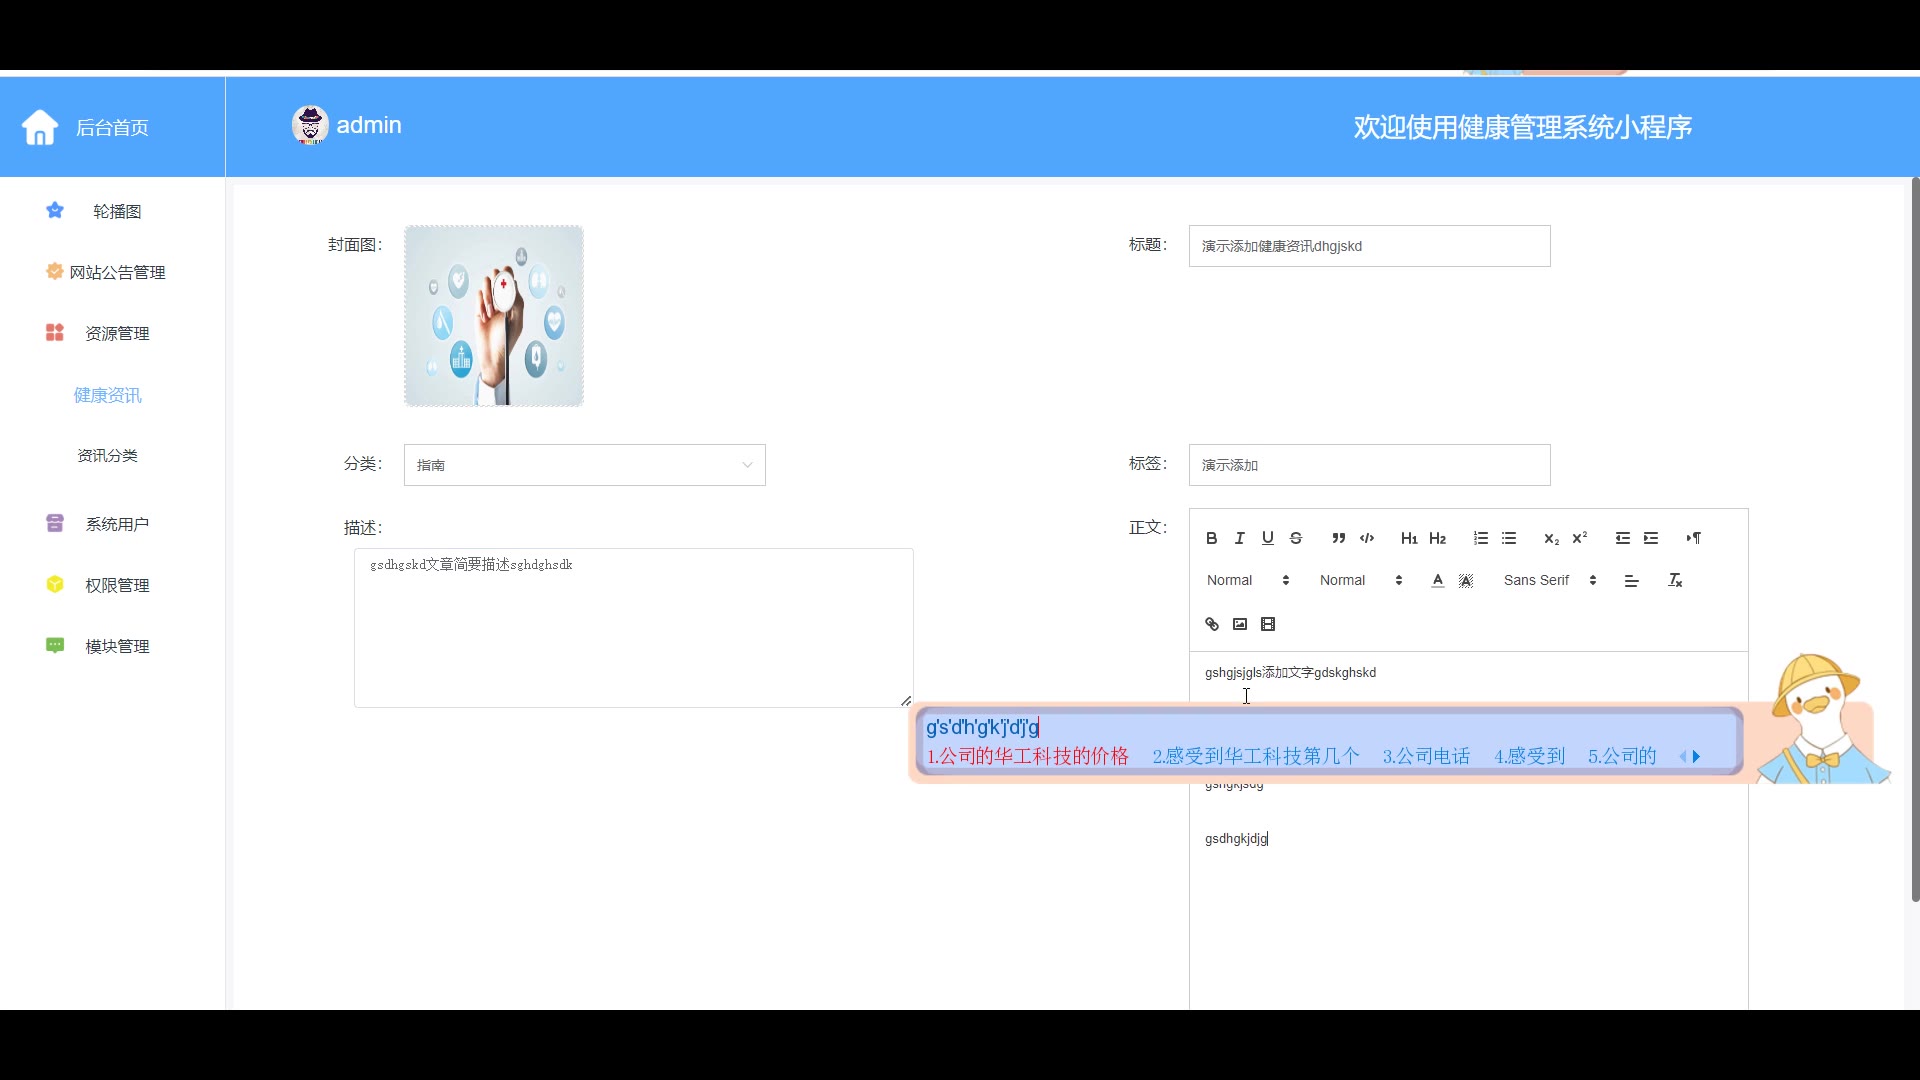Open the 分类 category dropdown
Image resolution: width=1920 pixels, height=1080 pixels.
pyautogui.click(x=584, y=465)
